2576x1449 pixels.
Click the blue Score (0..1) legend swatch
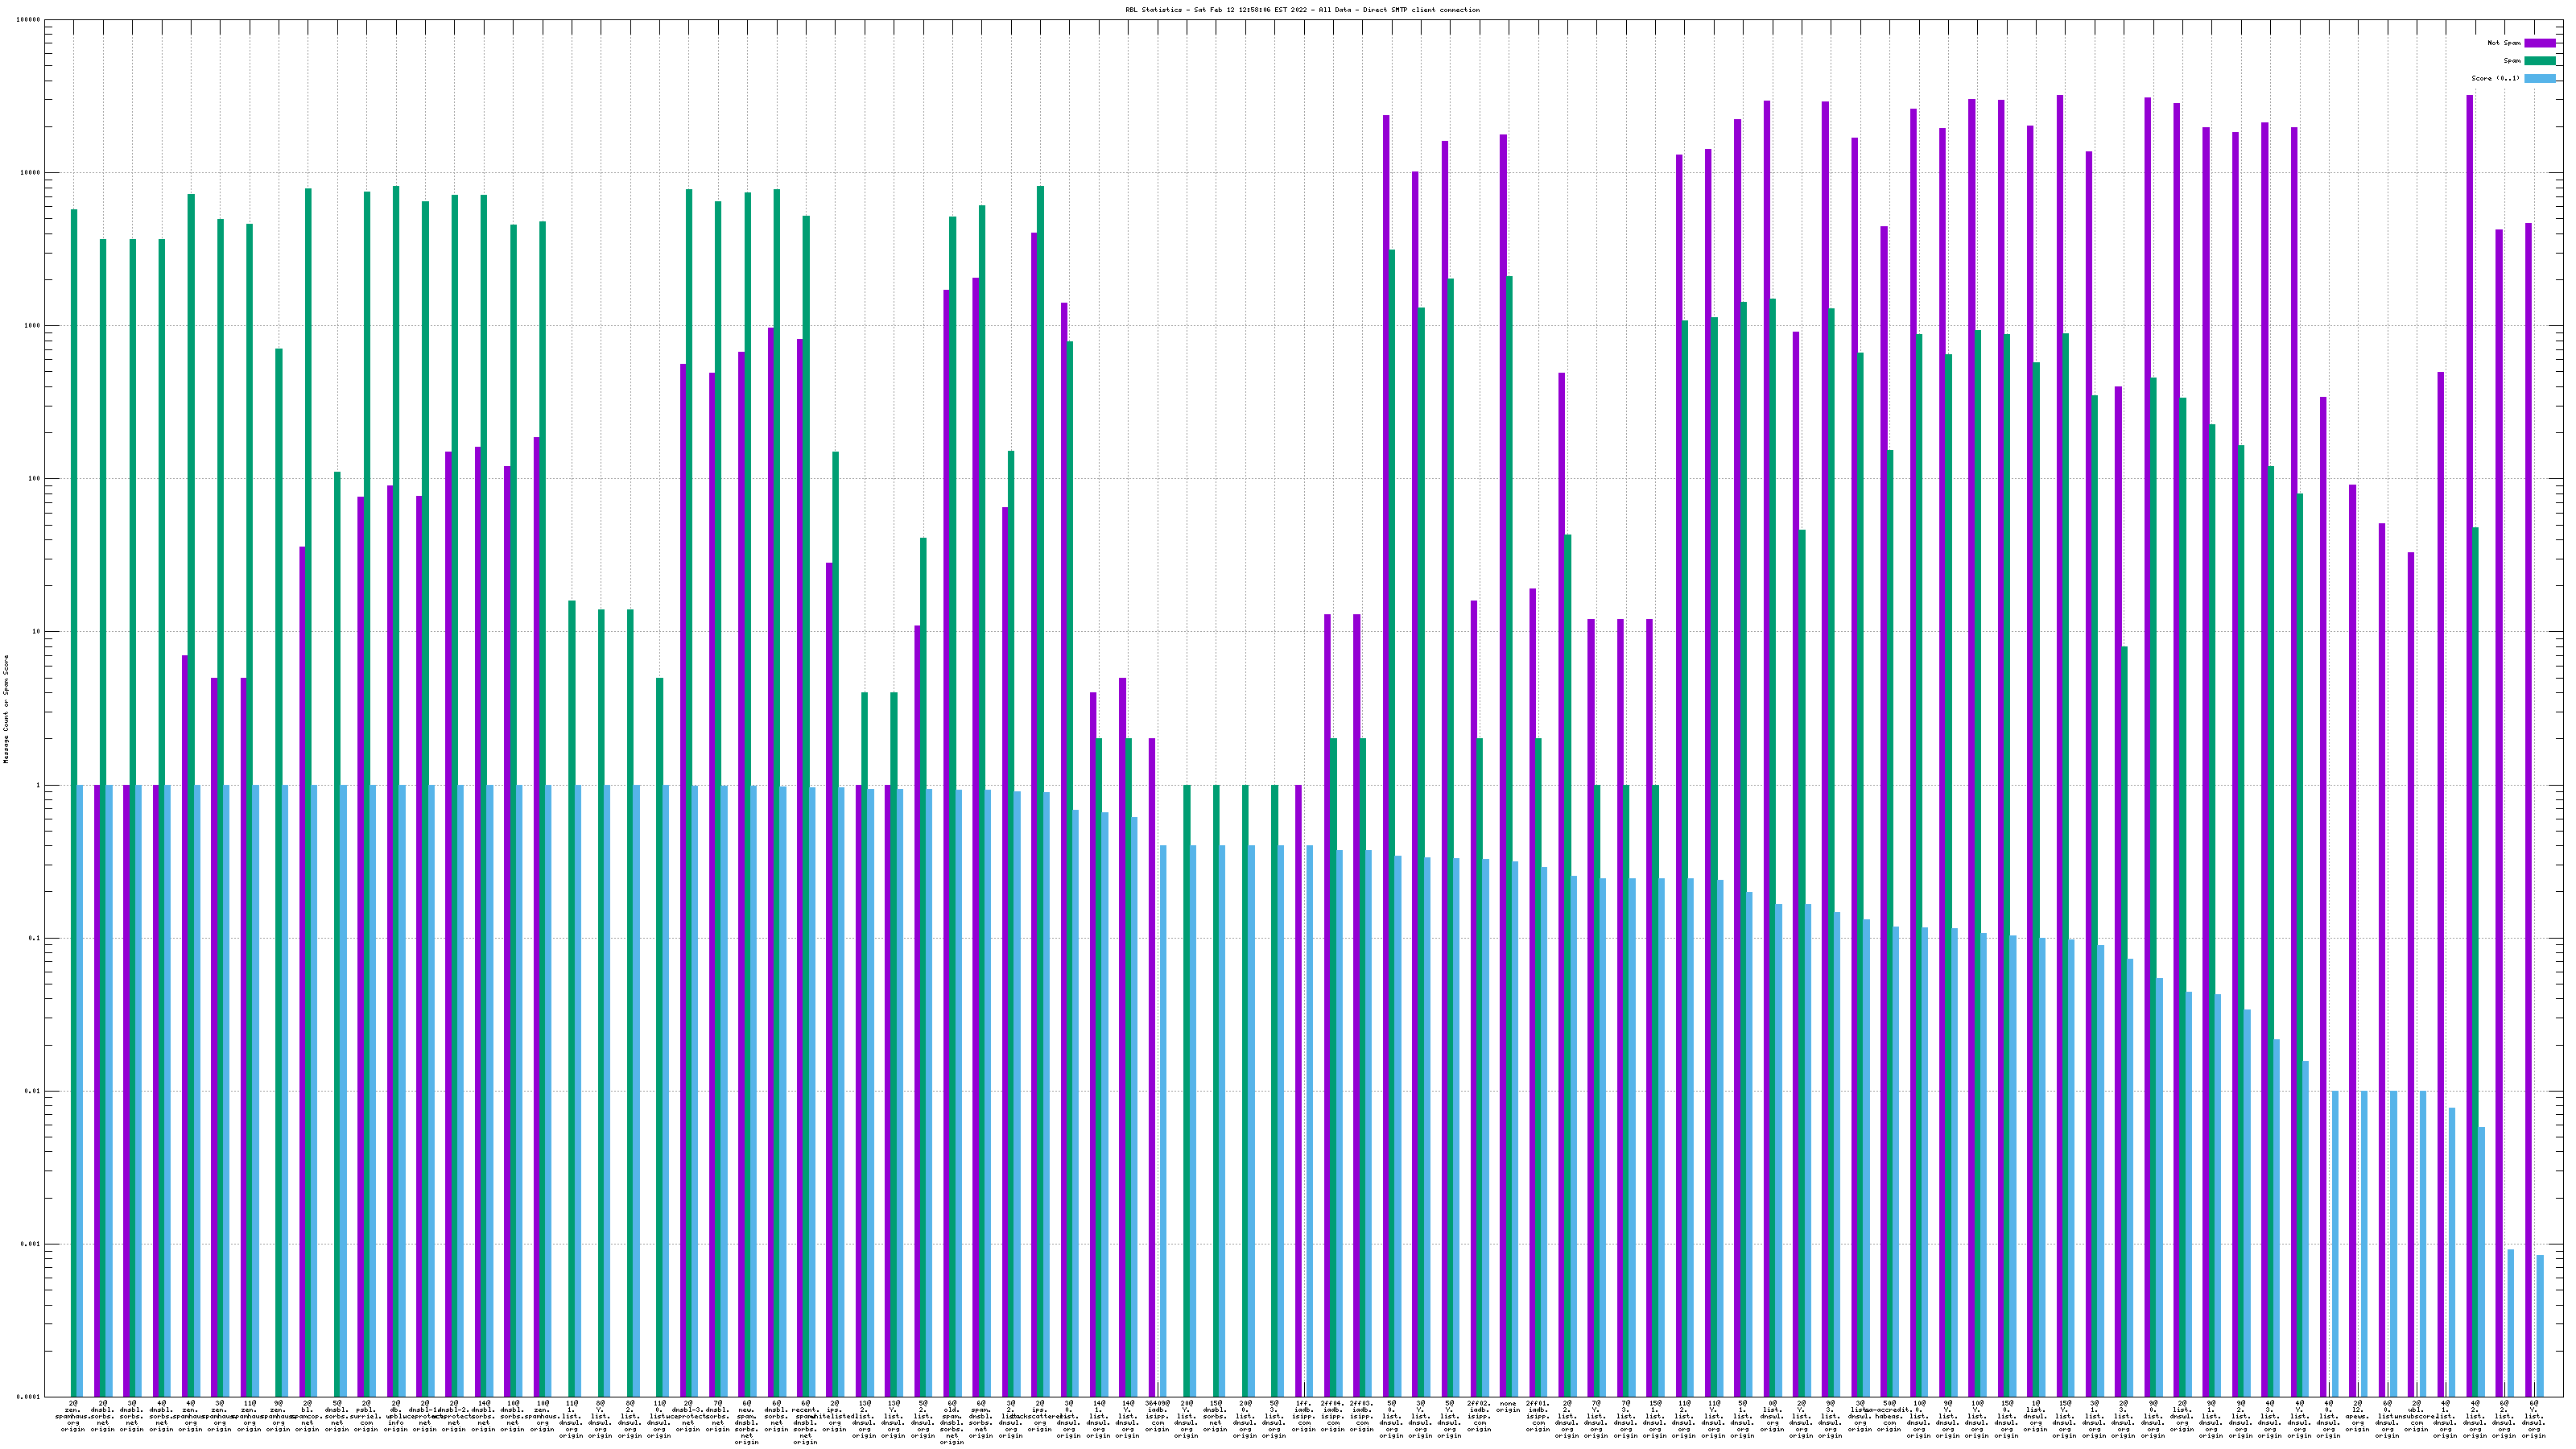2540,78
